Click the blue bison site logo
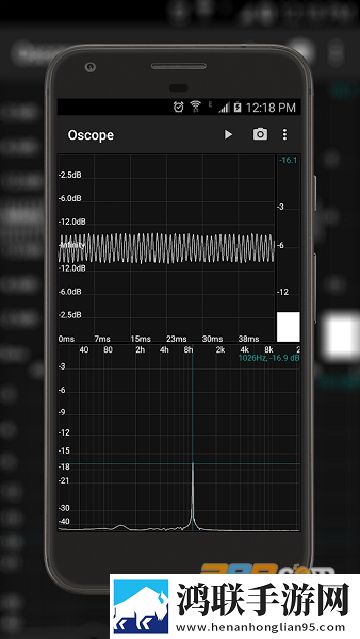This screenshot has width=360, height=639. 141,606
